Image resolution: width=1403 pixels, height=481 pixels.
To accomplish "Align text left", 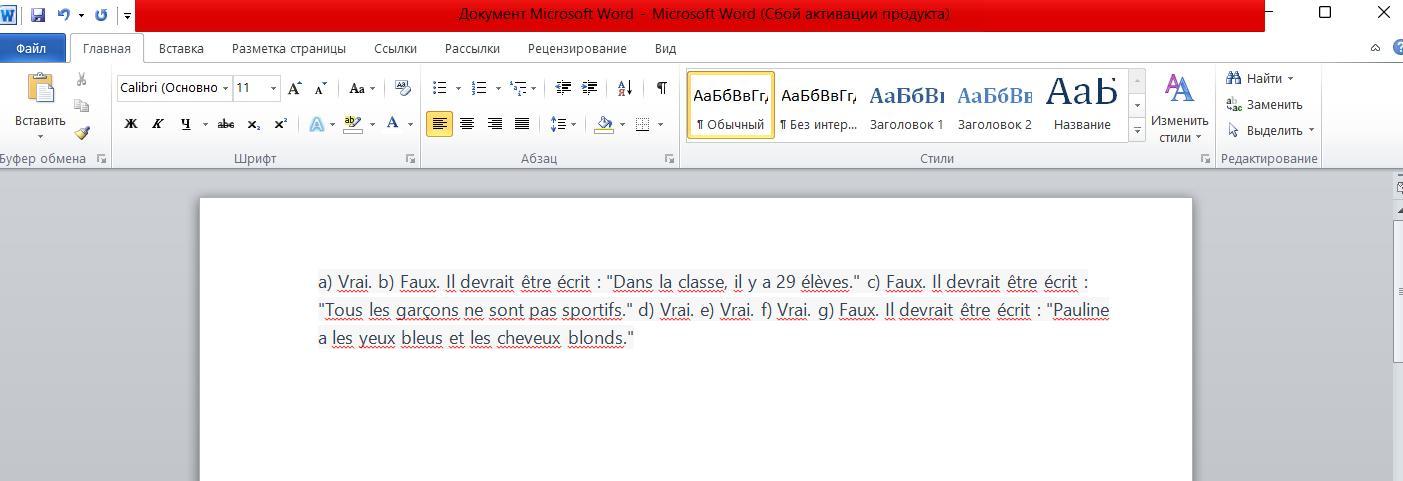I will coord(439,124).
